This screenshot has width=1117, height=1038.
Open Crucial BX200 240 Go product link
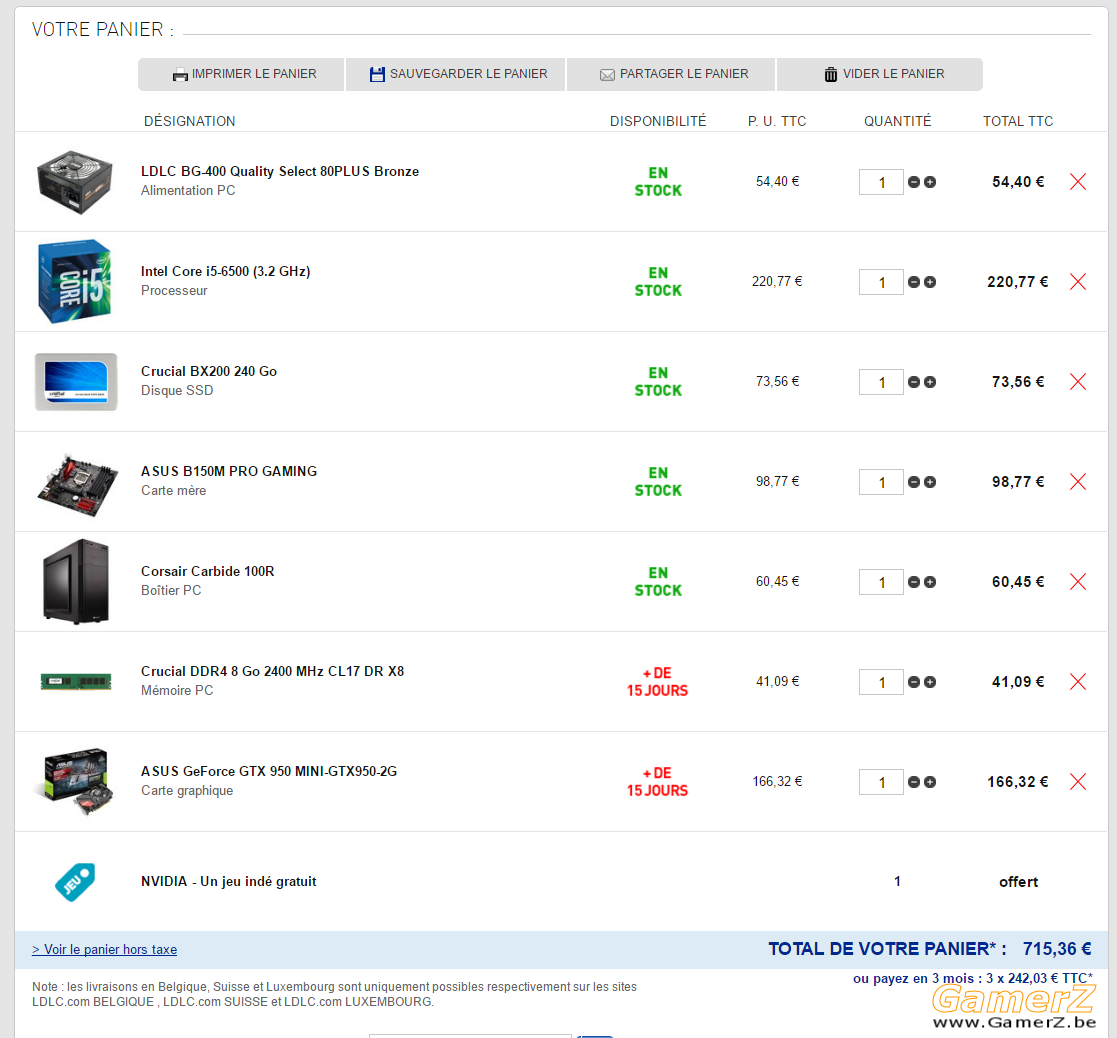click(209, 371)
